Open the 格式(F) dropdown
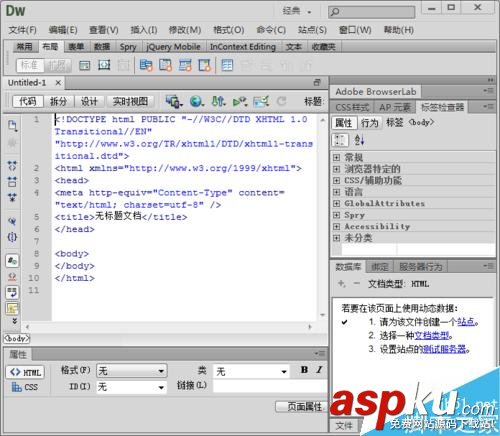 pyautogui.click(x=132, y=371)
